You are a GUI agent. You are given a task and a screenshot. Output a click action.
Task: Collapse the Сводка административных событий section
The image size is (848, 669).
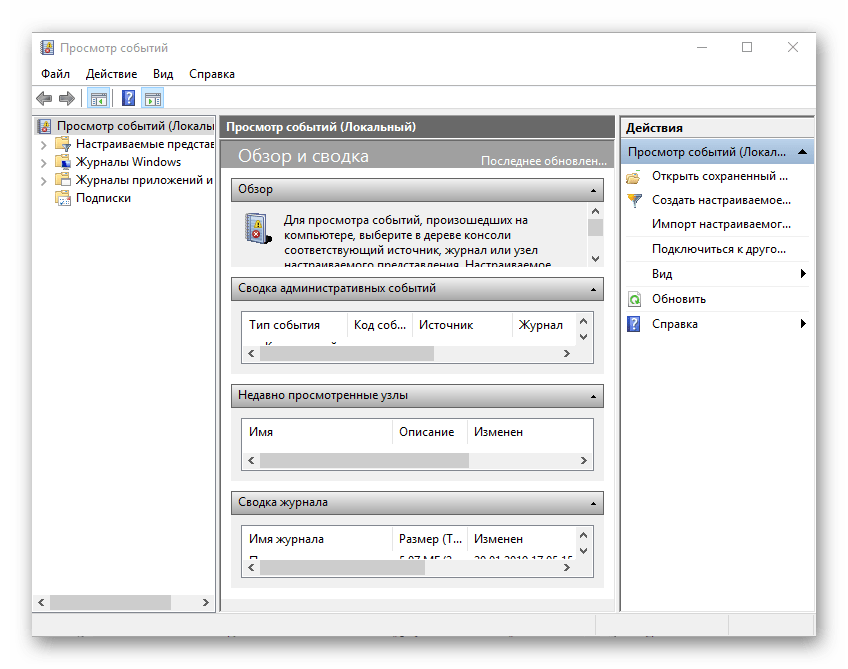coord(593,289)
